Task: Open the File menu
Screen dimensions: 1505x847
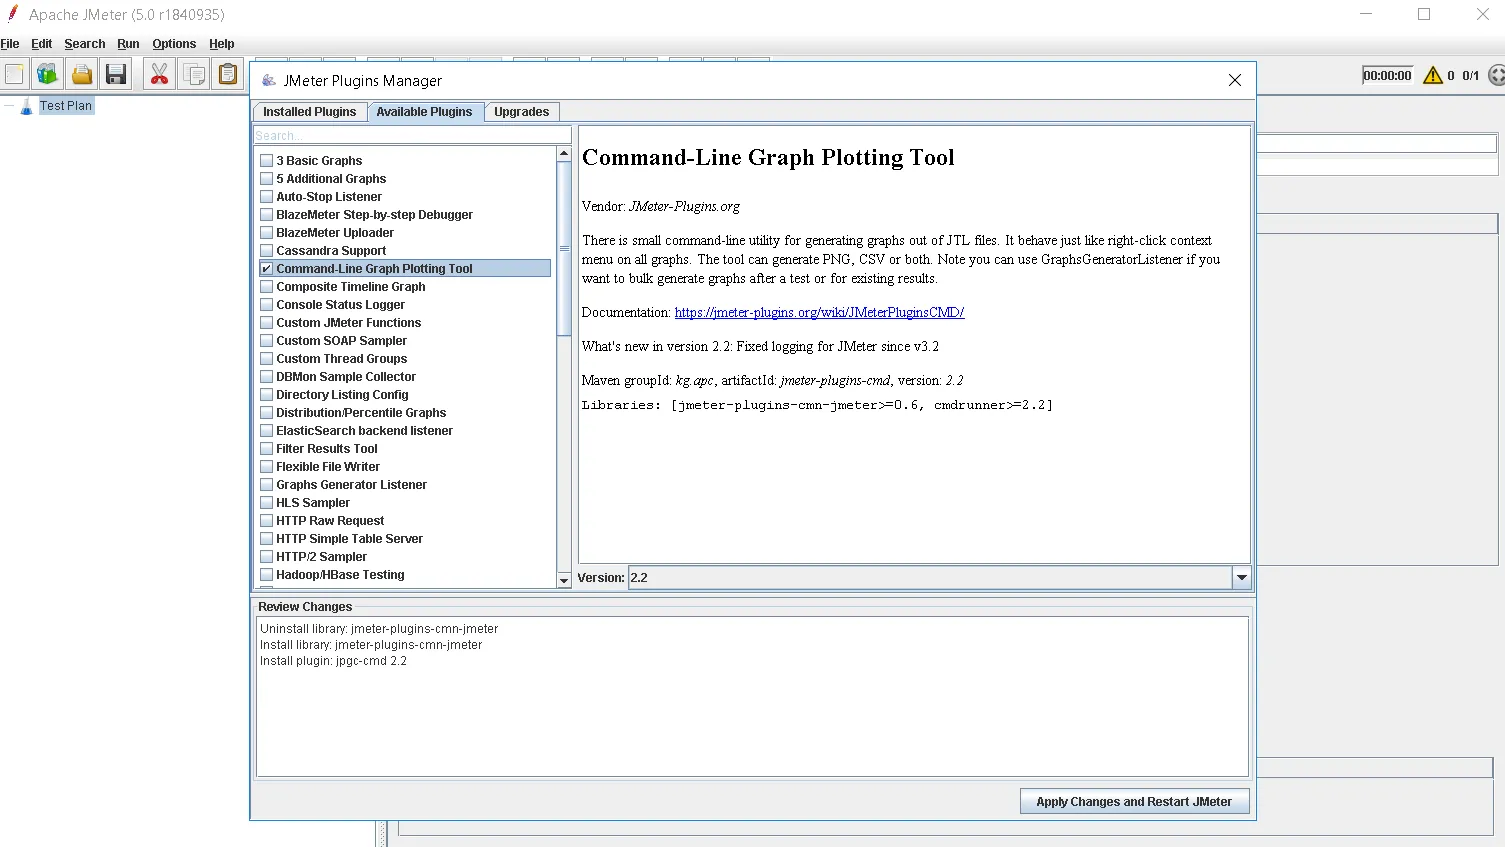Action: [10, 44]
